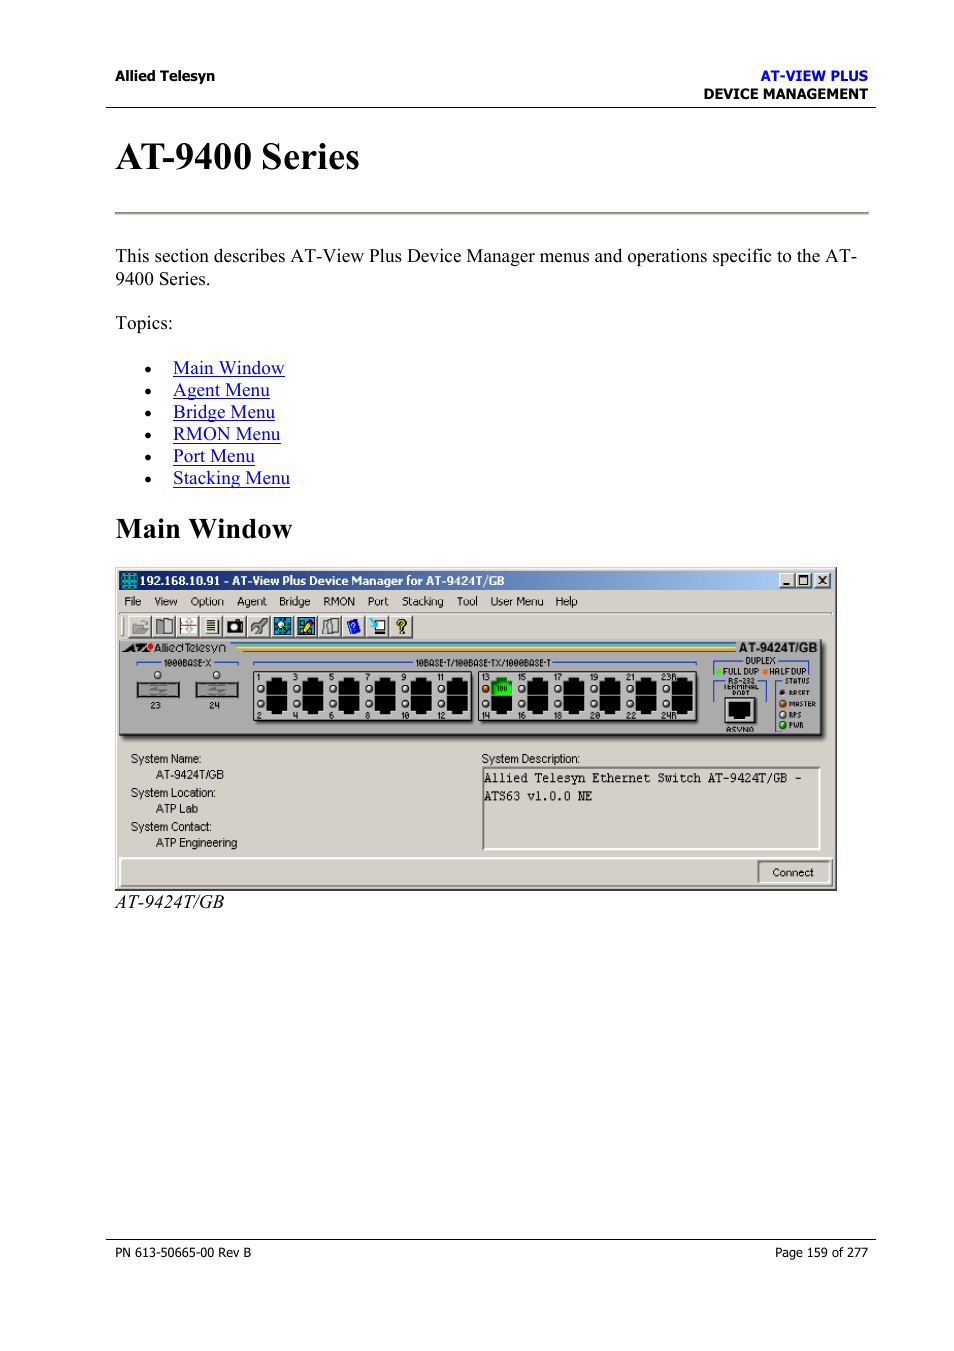Select port 14 on the switch panel

pos(502,704)
